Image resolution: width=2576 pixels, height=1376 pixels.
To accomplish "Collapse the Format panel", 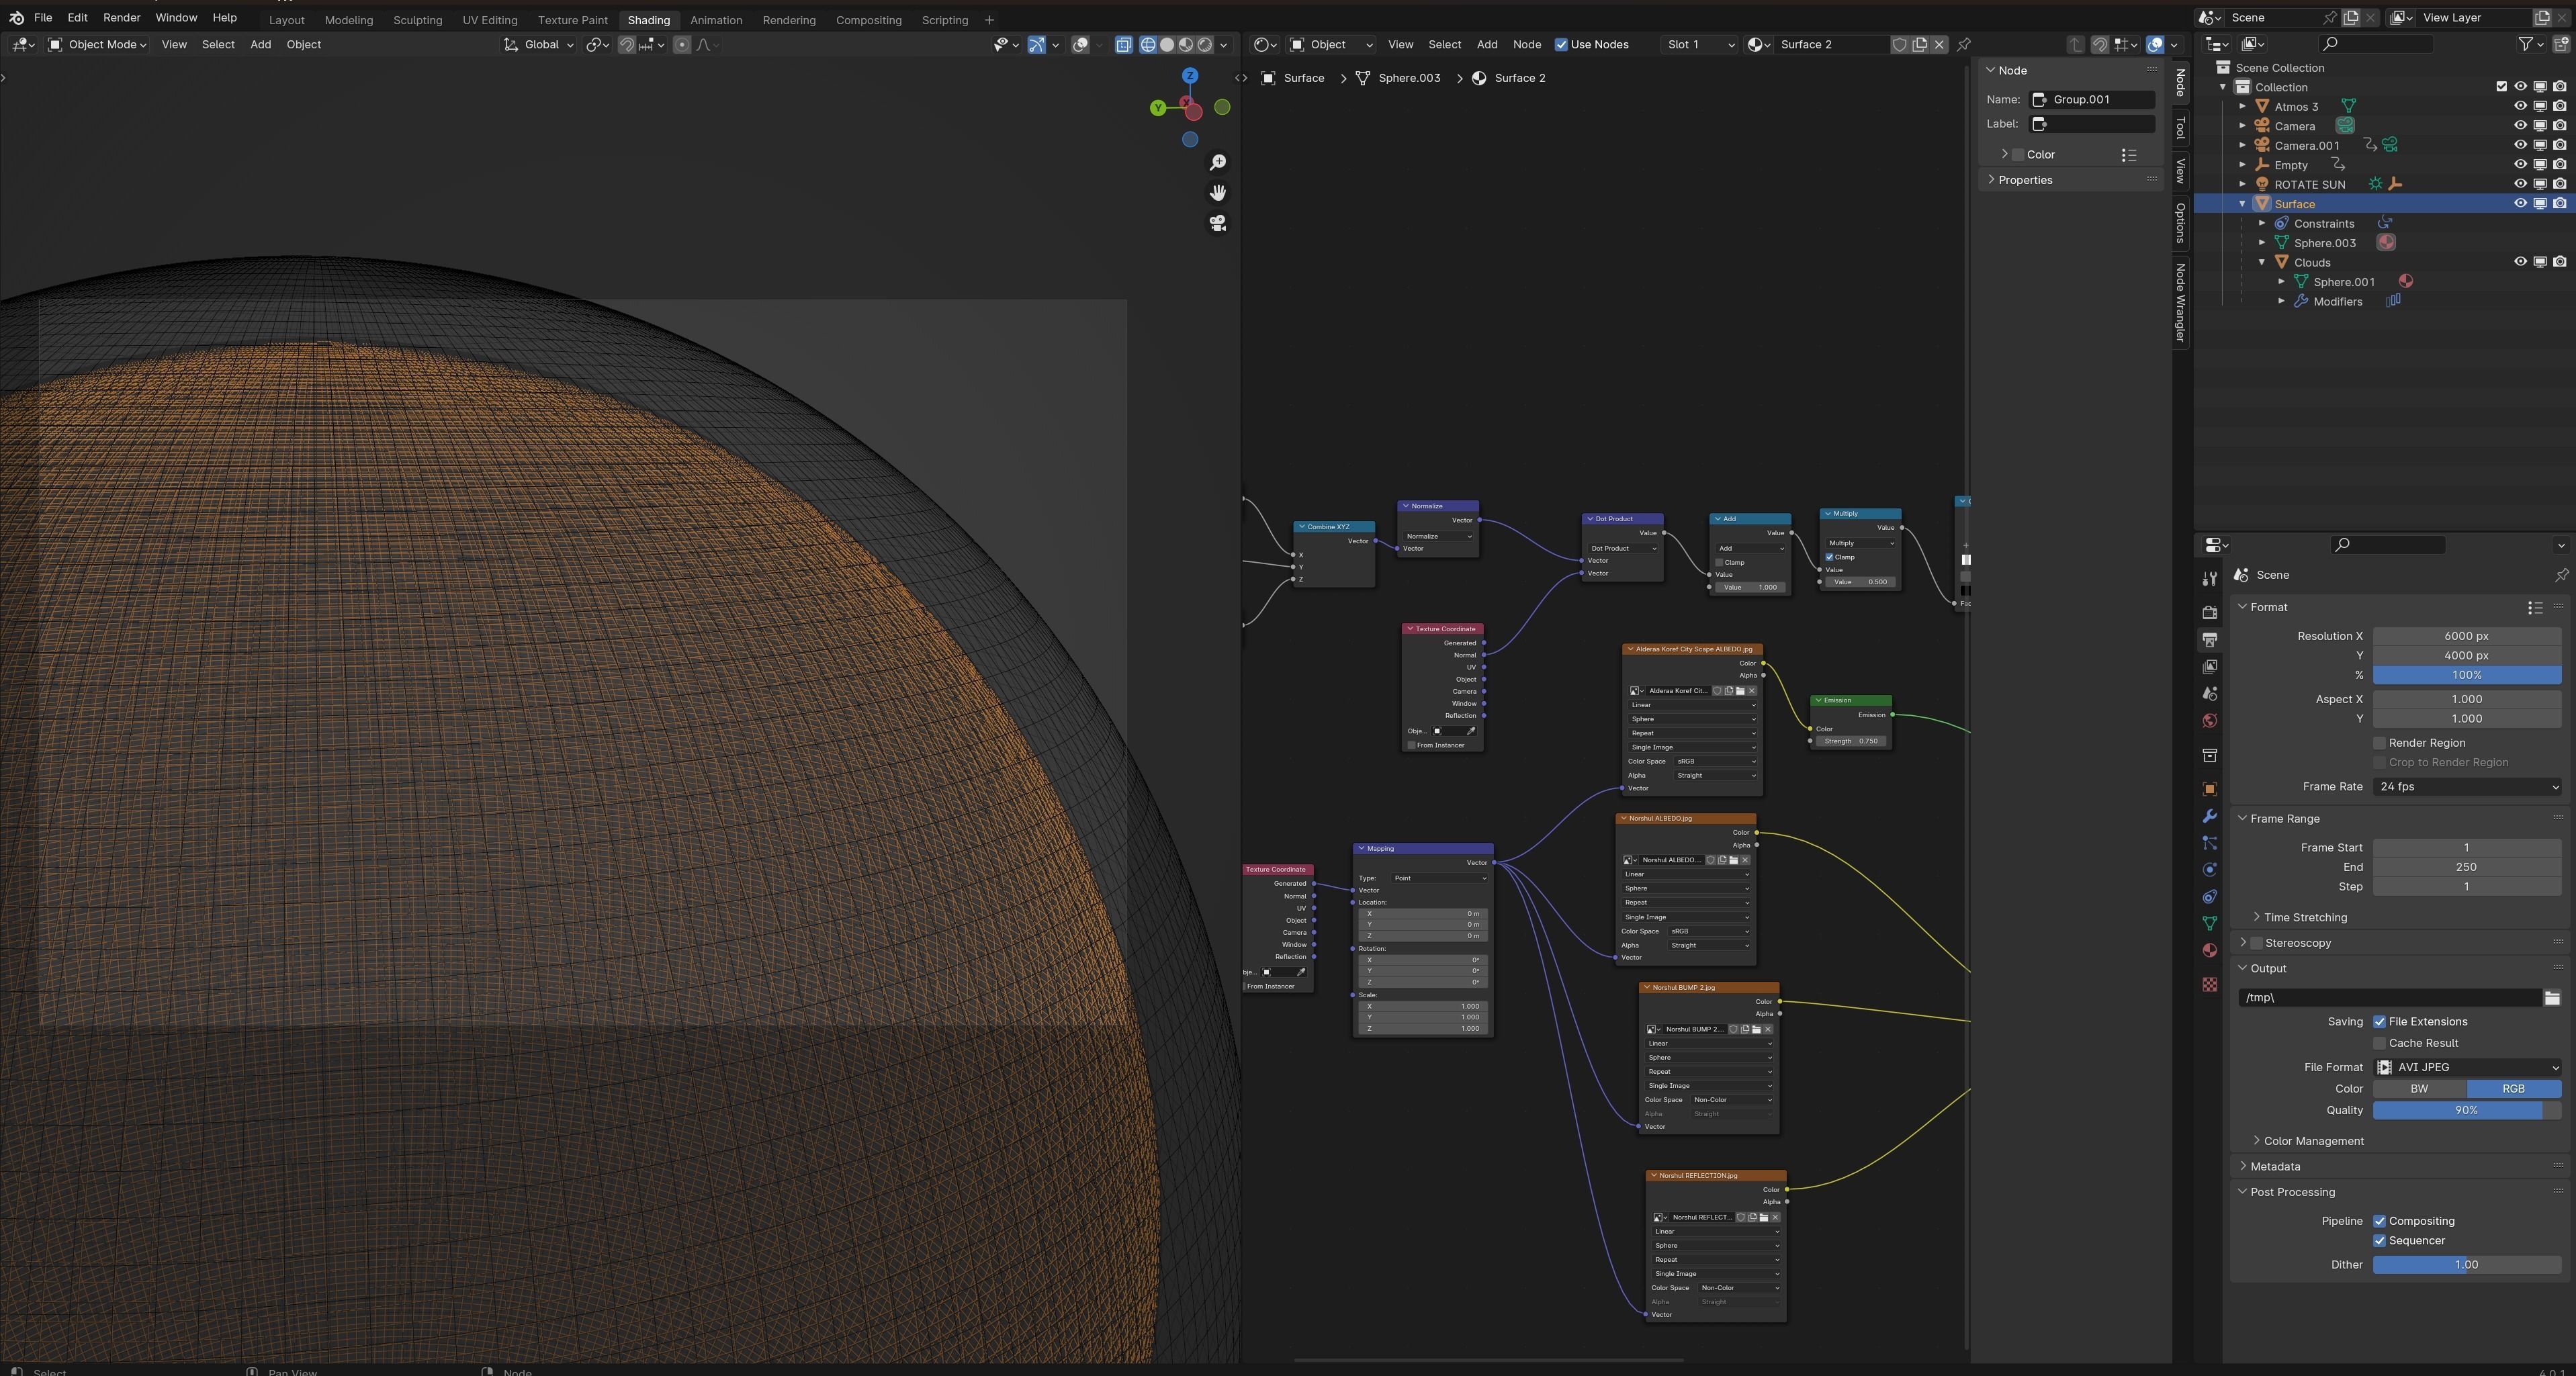I will pyautogui.click(x=2268, y=607).
